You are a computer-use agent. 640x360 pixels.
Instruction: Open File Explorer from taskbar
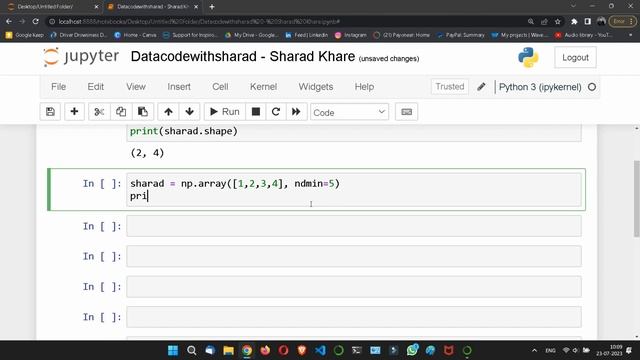pos(229,350)
